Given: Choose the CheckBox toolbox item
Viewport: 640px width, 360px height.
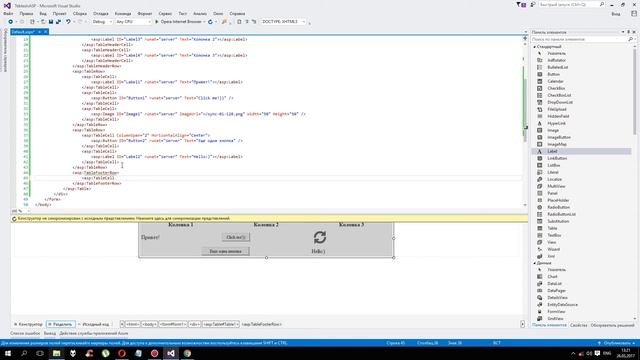Looking at the screenshot, I should tap(556, 88).
